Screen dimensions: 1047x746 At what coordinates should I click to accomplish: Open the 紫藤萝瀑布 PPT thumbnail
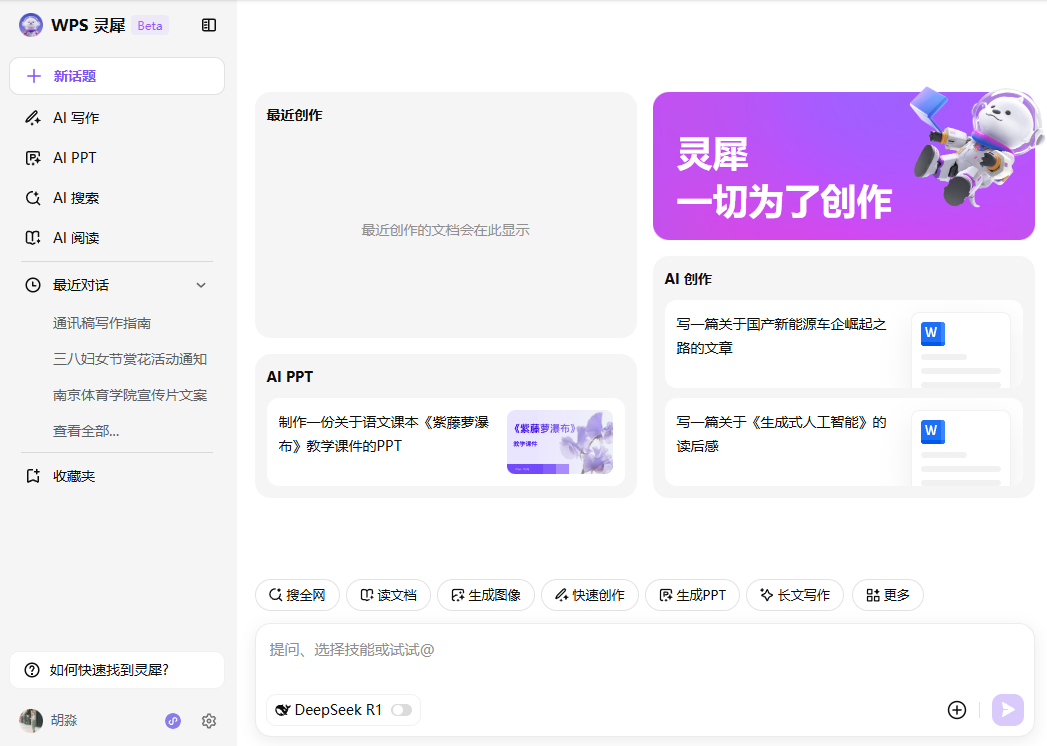point(559,442)
